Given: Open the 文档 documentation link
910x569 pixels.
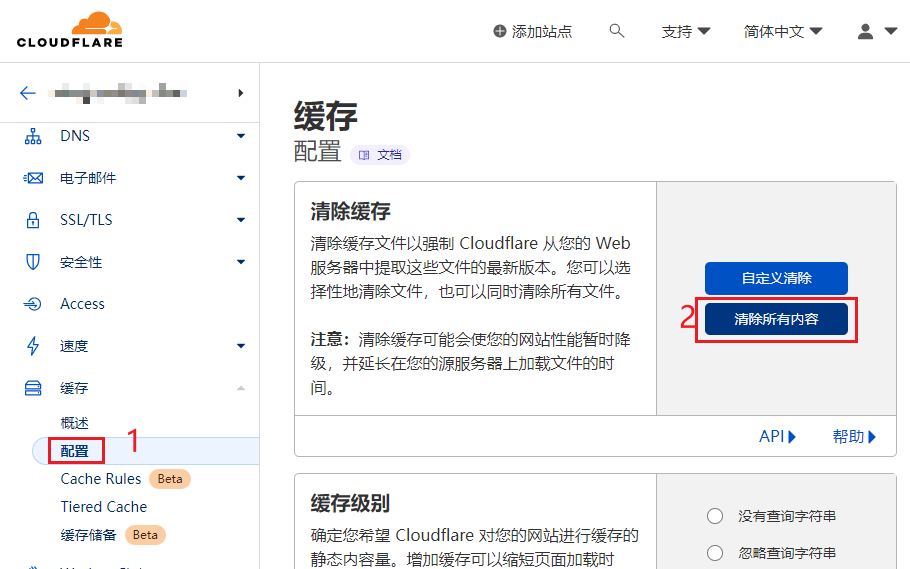Looking at the screenshot, I should pyautogui.click(x=380, y=155).
